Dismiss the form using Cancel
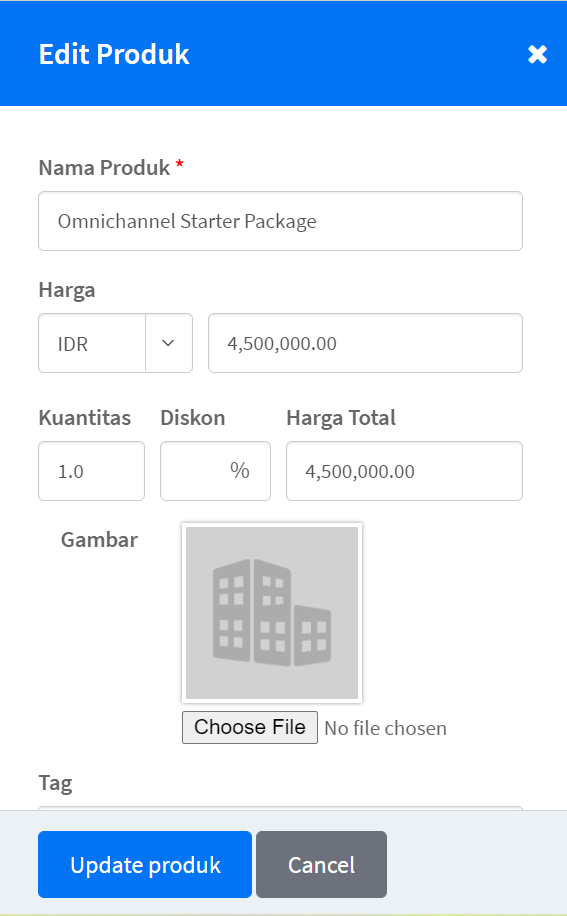The height and width of the screenshot is (916, 567). [321, 865]
